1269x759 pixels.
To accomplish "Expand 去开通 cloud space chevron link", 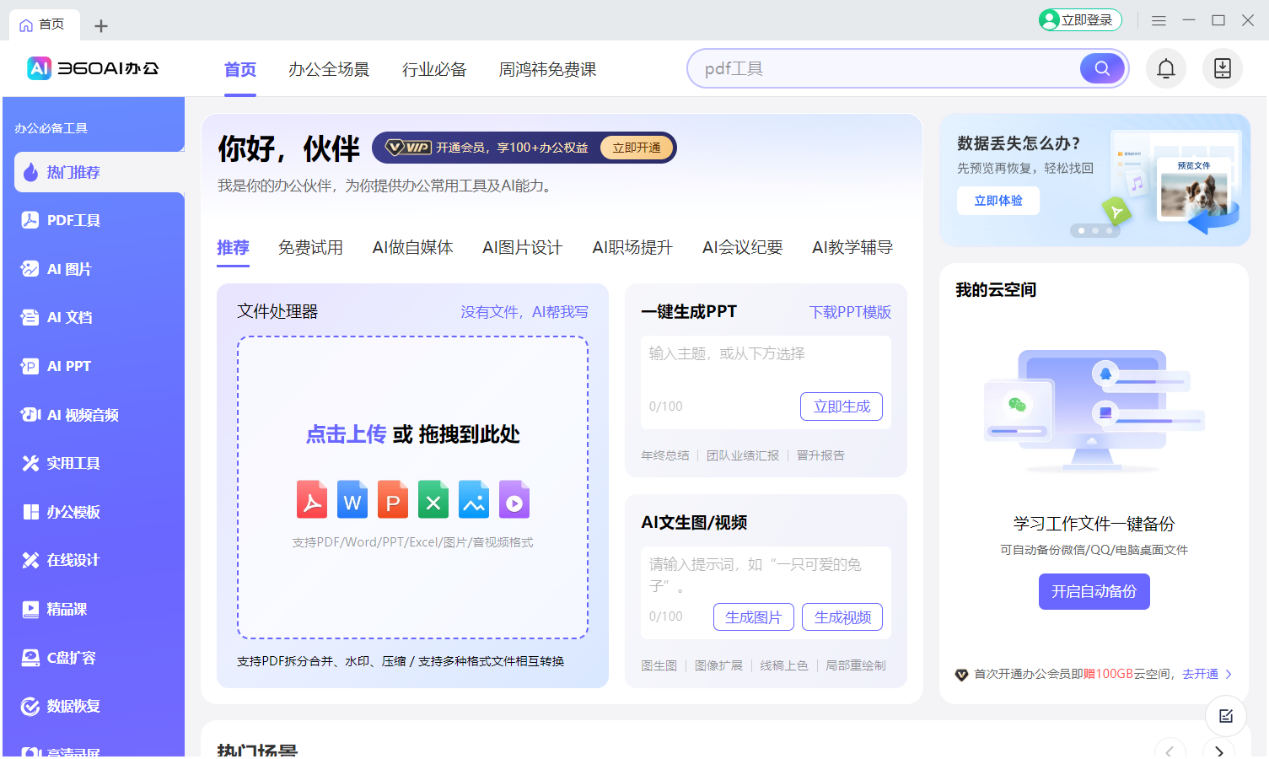I will [1228, 675].
